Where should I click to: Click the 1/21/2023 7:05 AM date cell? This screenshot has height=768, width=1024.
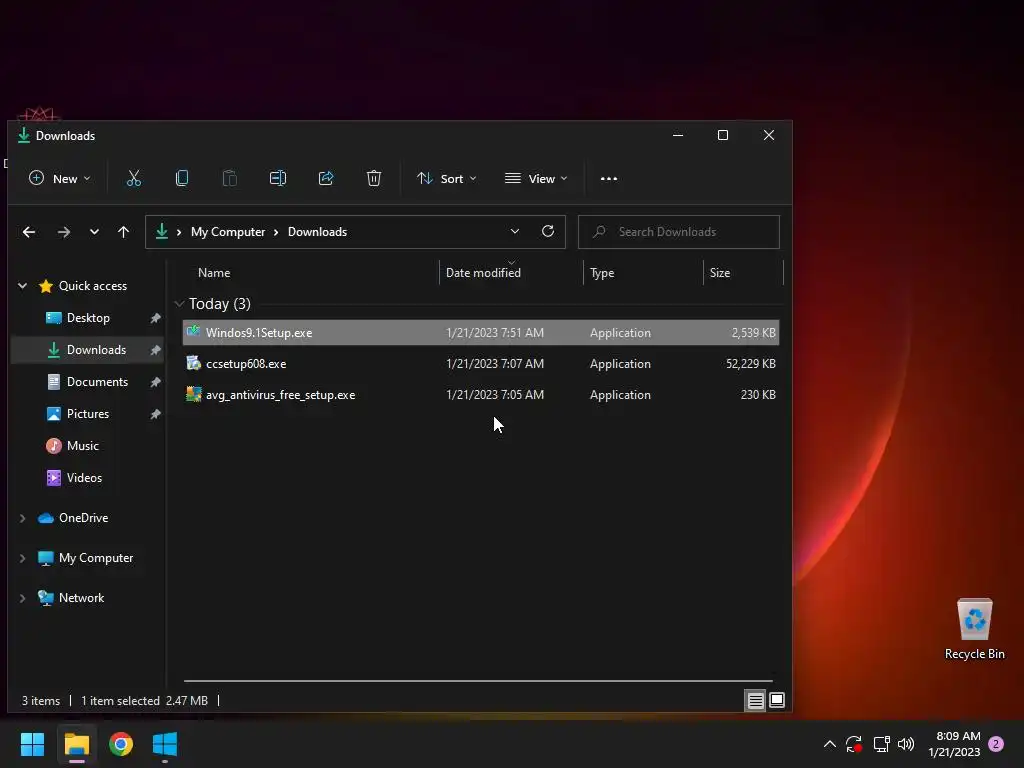coord(495,395)
